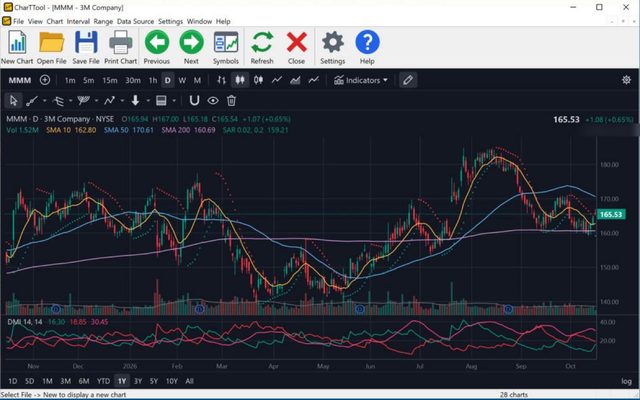
Task: Open the Interval menu
Action: coord(78,21)
